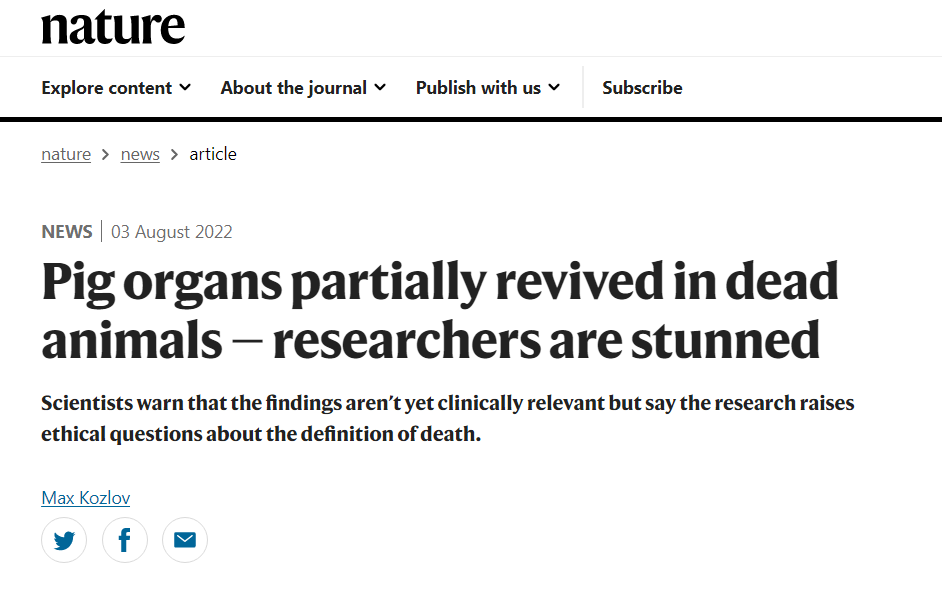Open the Publish with us menu
This screenshot has width=942, height=593.
[488, 88]
